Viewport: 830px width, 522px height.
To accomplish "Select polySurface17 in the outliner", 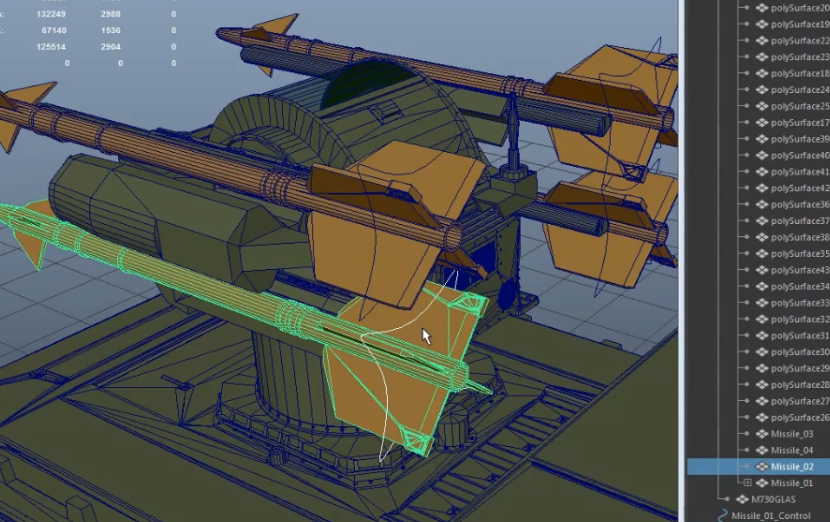I will coord(800,122).
